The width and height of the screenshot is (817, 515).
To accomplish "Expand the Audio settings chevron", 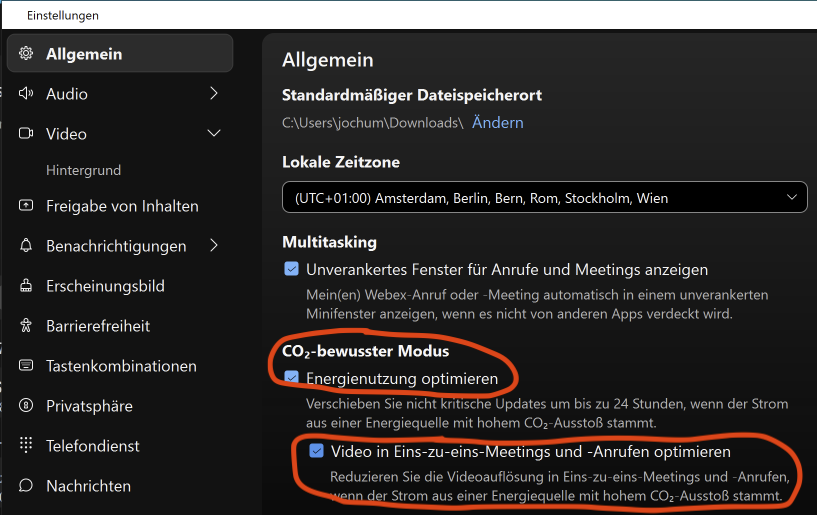I will pyautogui.click(x=213, y=94).
